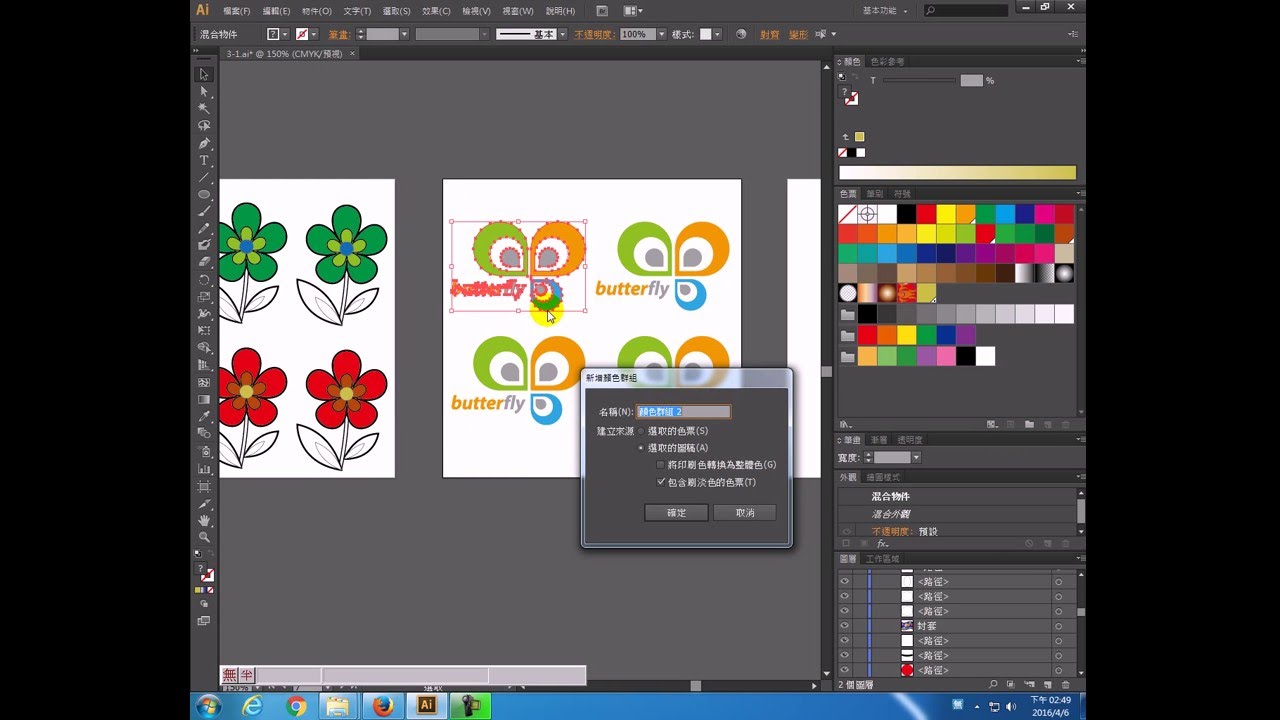Select the Paintbrush tool
Image resolution: width=1280 pixels, height=720 pixels.
[x=204, y=211]
